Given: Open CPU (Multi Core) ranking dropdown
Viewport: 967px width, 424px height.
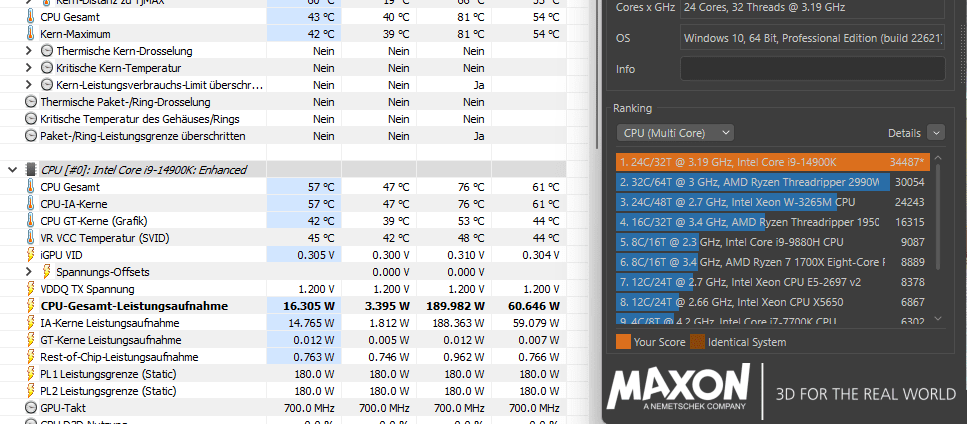Looking at the screenshot, I should tap(675, 132).
